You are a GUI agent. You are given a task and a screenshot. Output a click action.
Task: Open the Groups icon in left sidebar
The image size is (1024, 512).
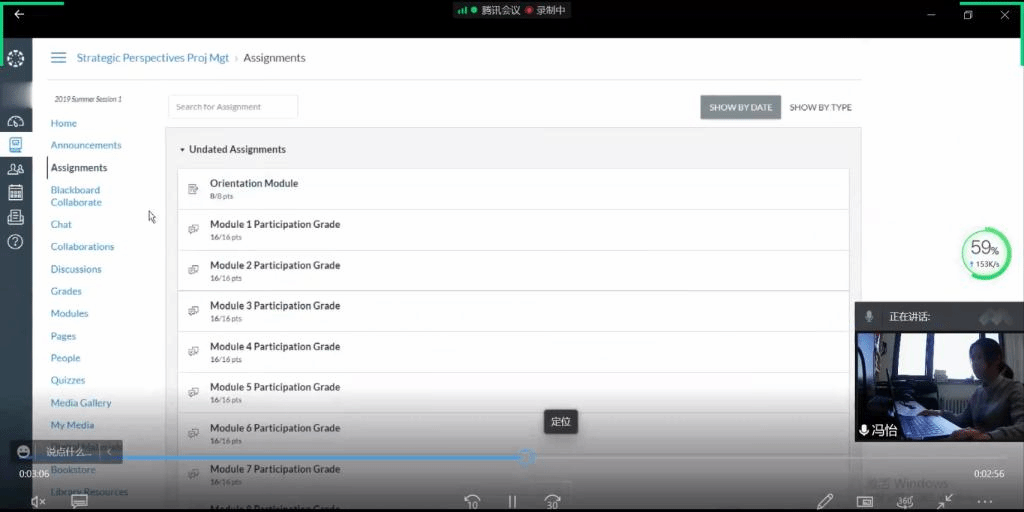click(x=15, y=169)
